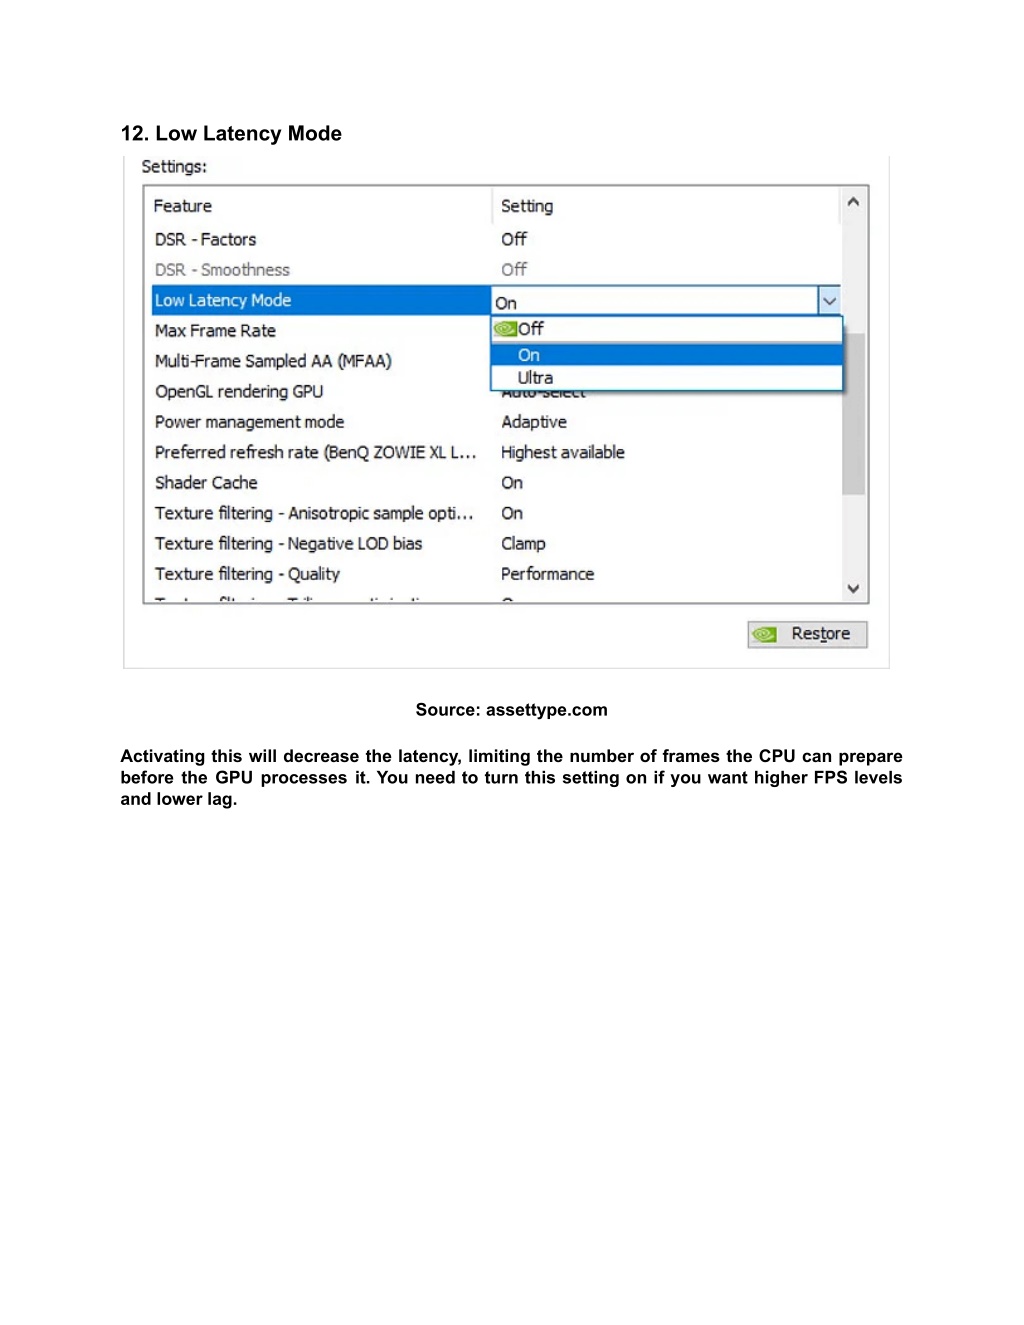The image size is (1024, 1325).
Task: Choose On in the latency dropdown list
Action: pos(667,355)
